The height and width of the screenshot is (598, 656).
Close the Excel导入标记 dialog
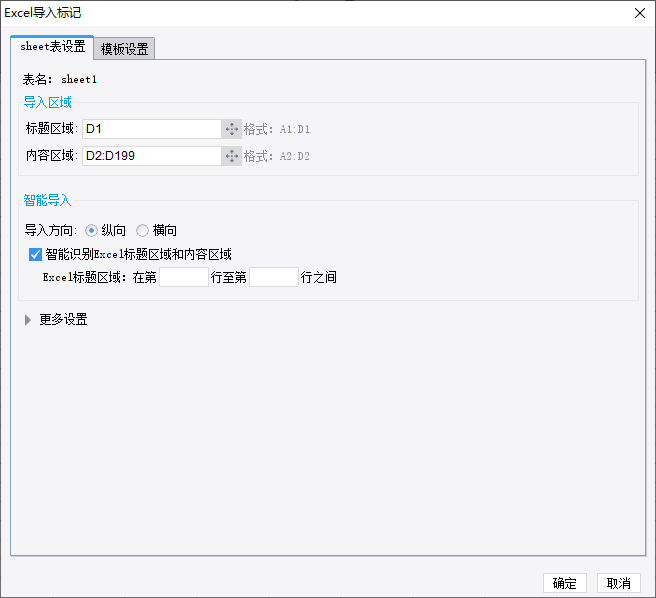coord(640,13)
